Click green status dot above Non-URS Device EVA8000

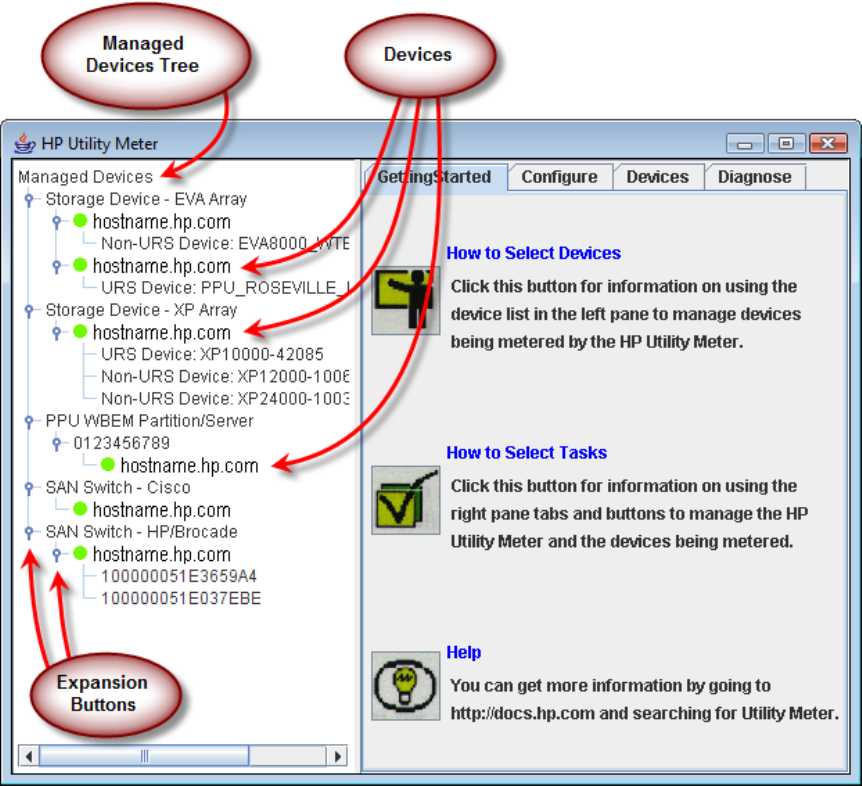[80, 221]
